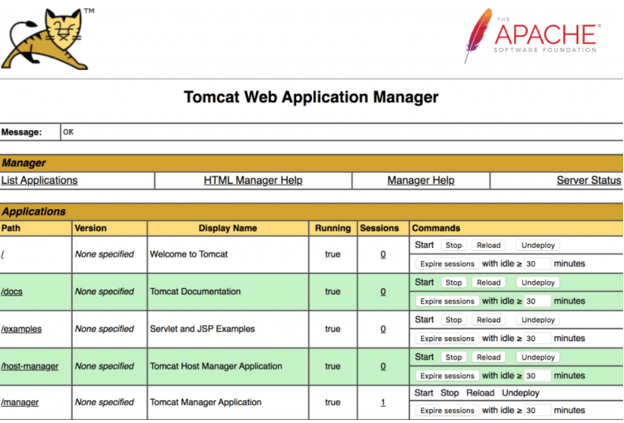Click the 'Path' column header
624x423 pixels.
click(x=11, y=228)
